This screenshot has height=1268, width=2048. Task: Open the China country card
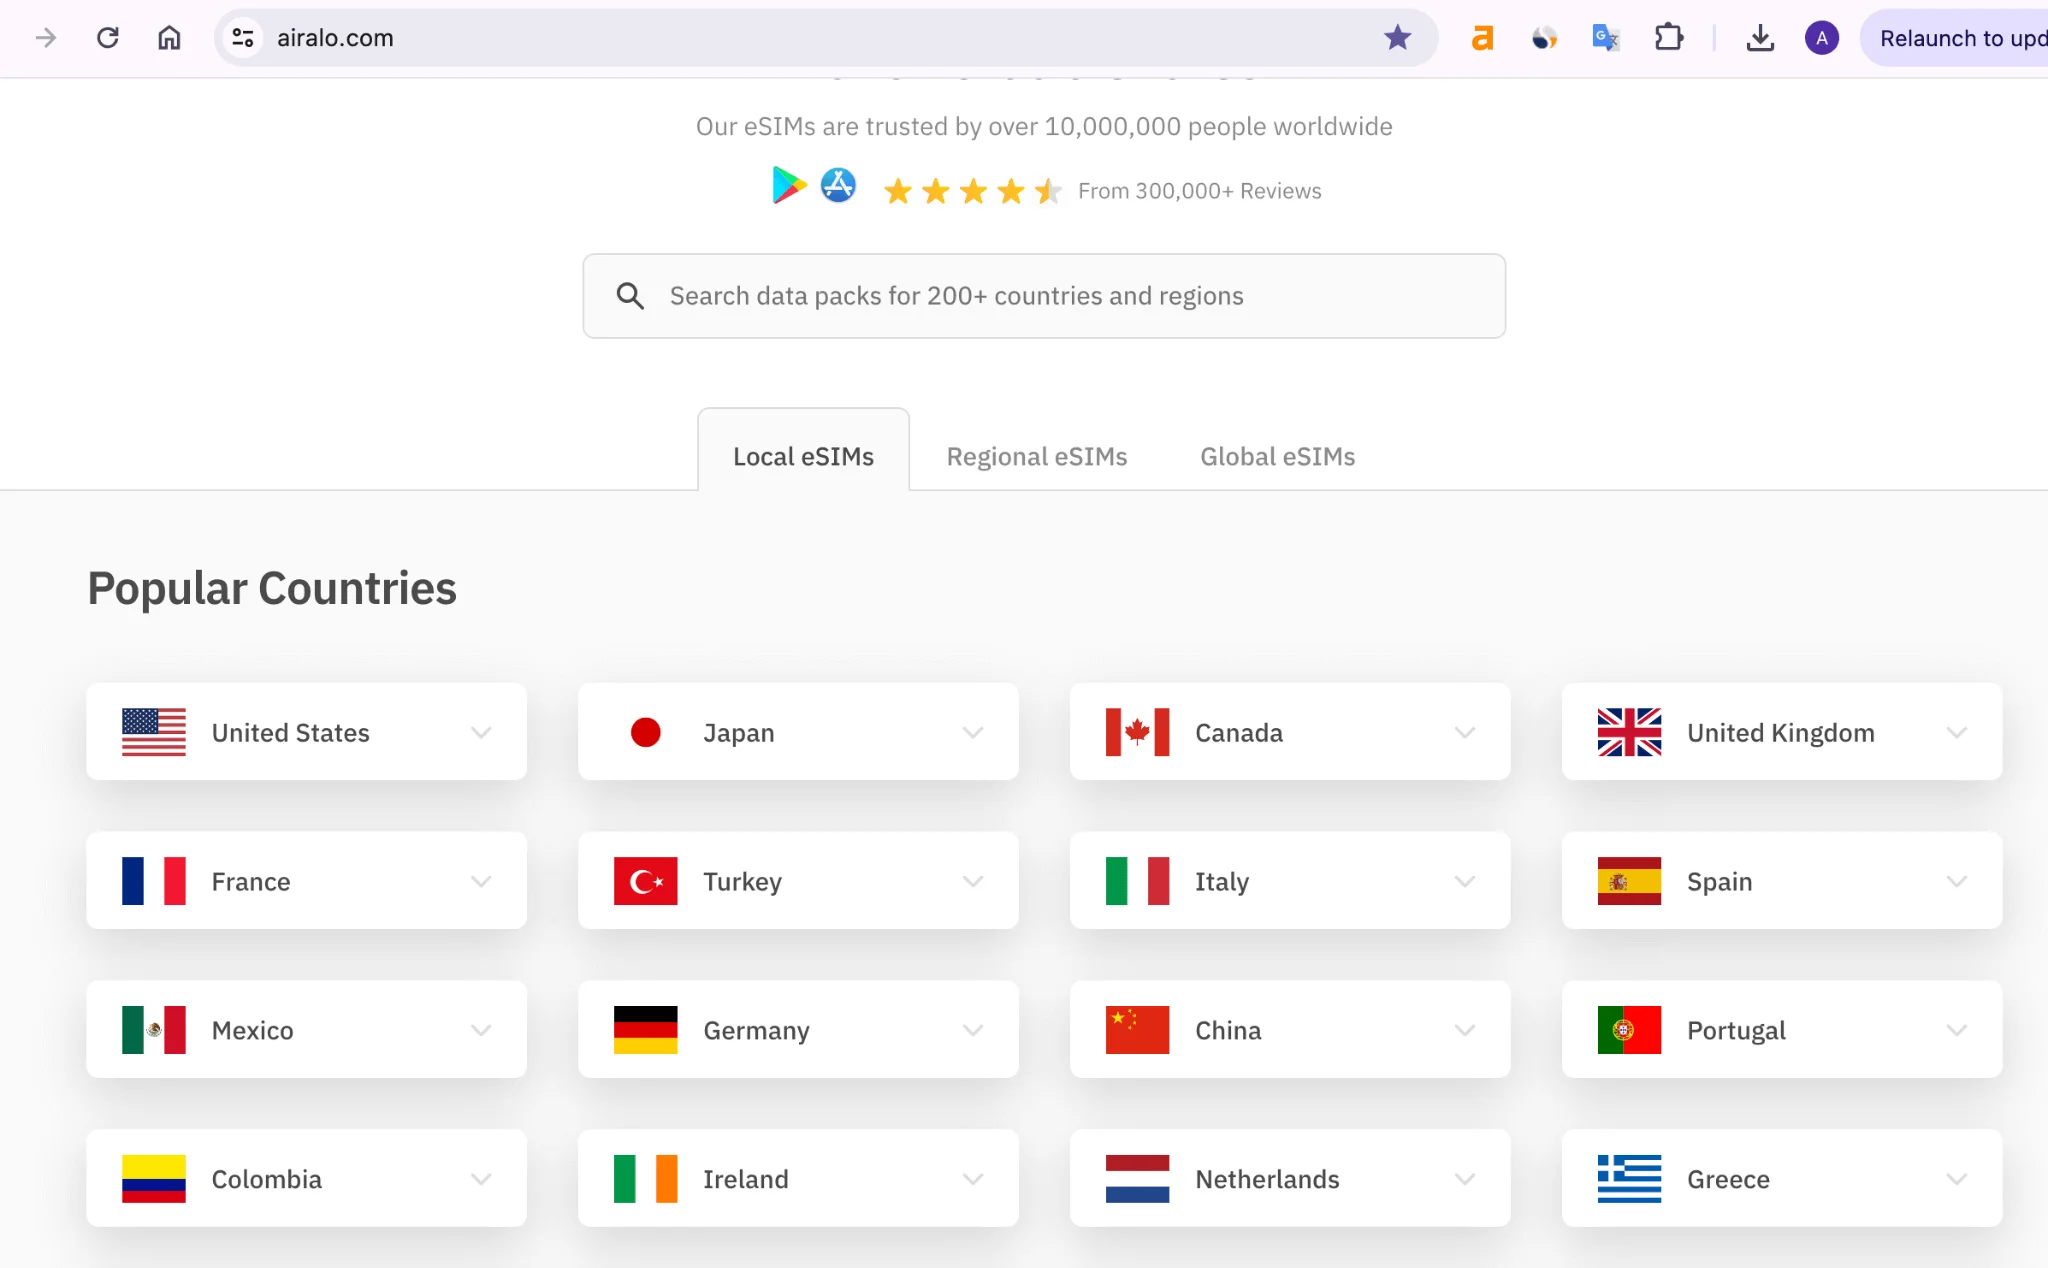1290,1029
